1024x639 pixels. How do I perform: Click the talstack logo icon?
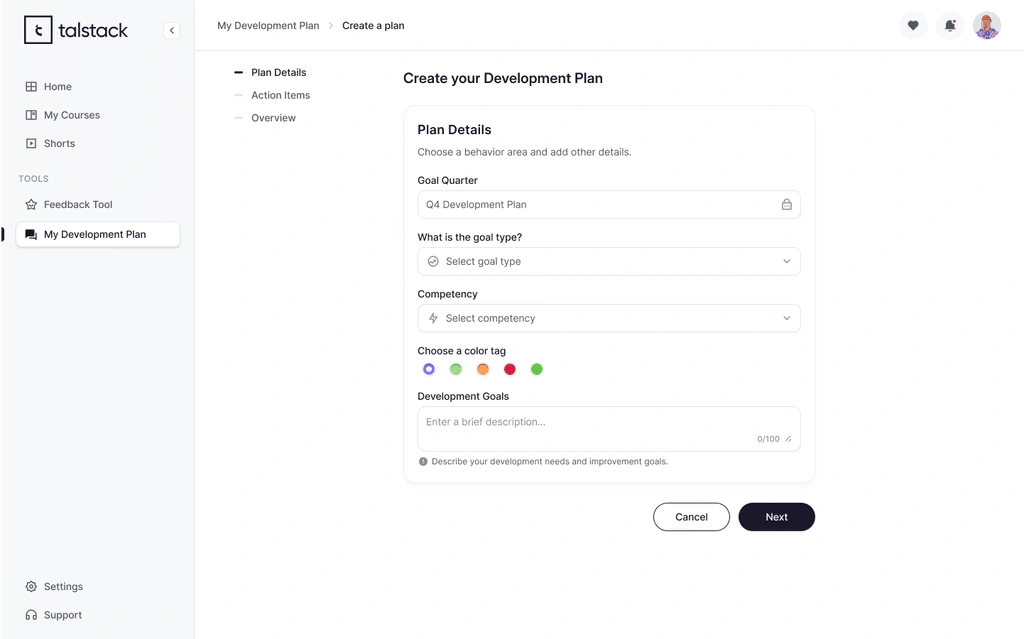(x=38, y=30)
